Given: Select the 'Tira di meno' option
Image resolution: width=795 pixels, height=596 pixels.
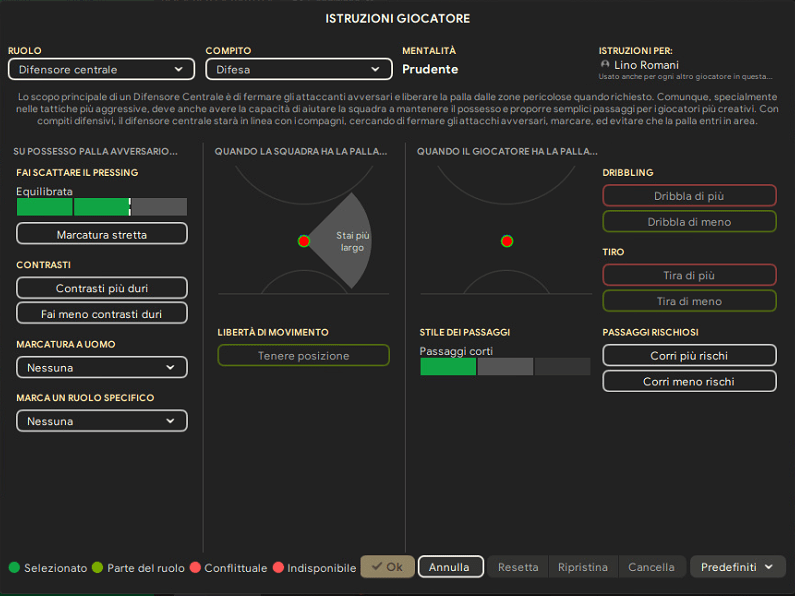Looking at the screenshot, I should point(689,301).
